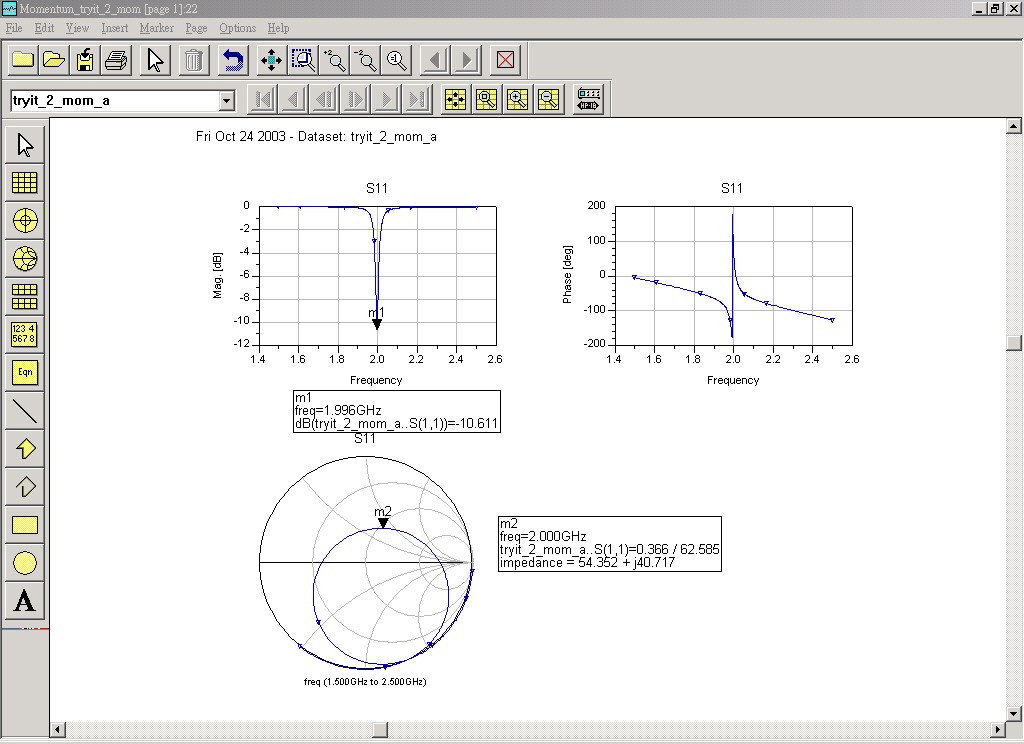Insert an equation with Eqn button
Screen dimensions: 1024x744
point(25,372)
